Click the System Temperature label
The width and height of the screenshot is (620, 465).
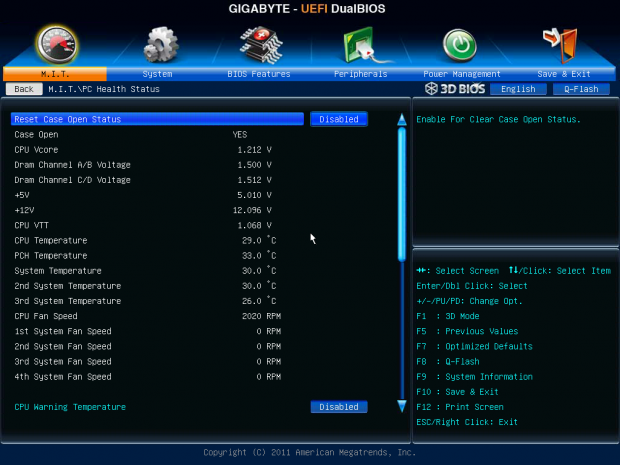click(58, 271)
